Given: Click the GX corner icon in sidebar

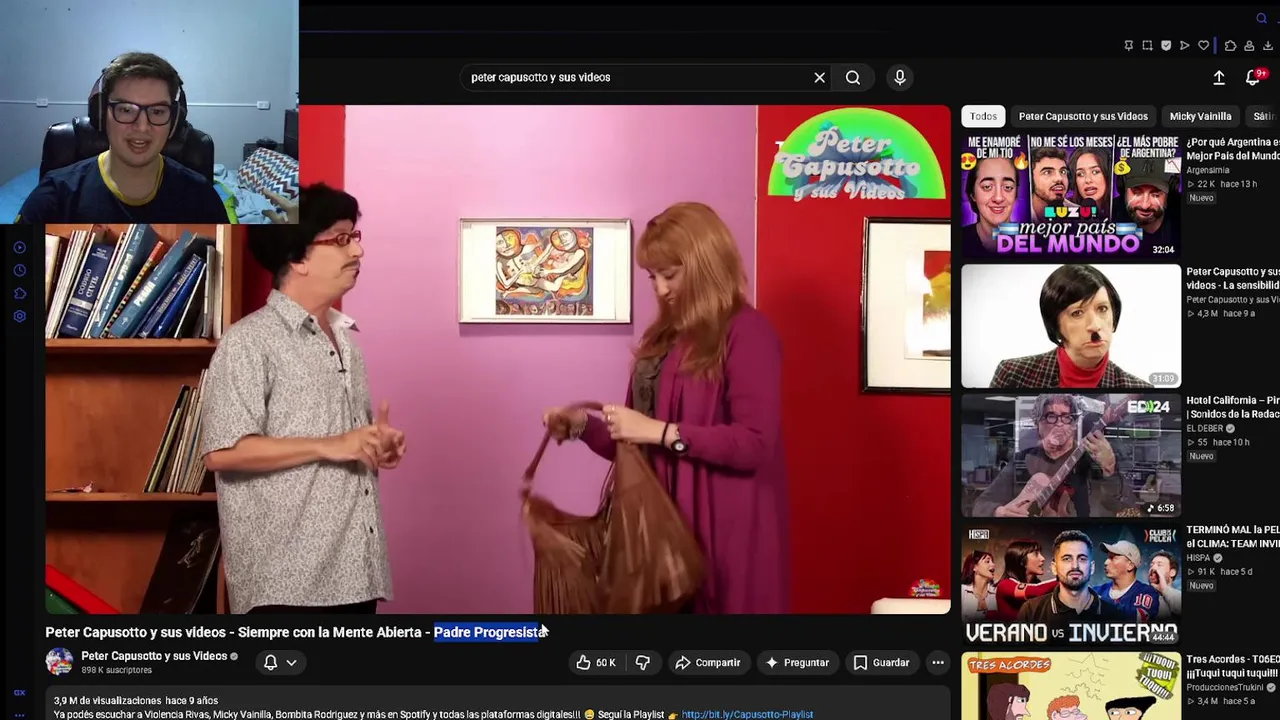Looking at the screenshot, I should pos(19,692).
